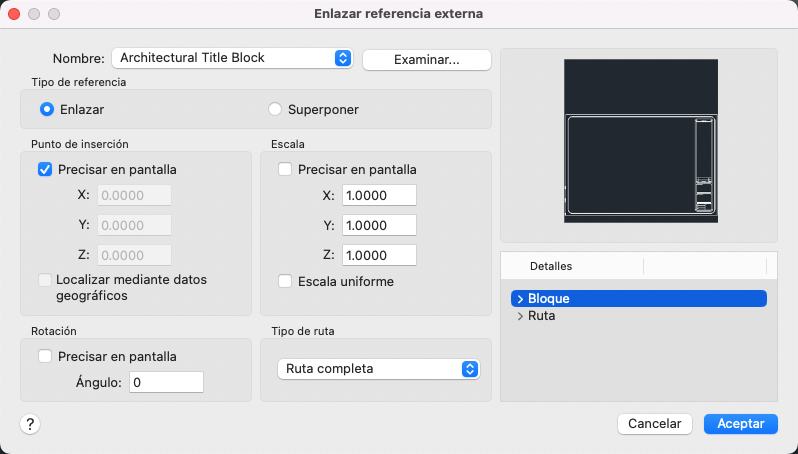This screenshot has width=798, height=454.
Task: Expand the Ruta details row
Action: pos(520,316)
